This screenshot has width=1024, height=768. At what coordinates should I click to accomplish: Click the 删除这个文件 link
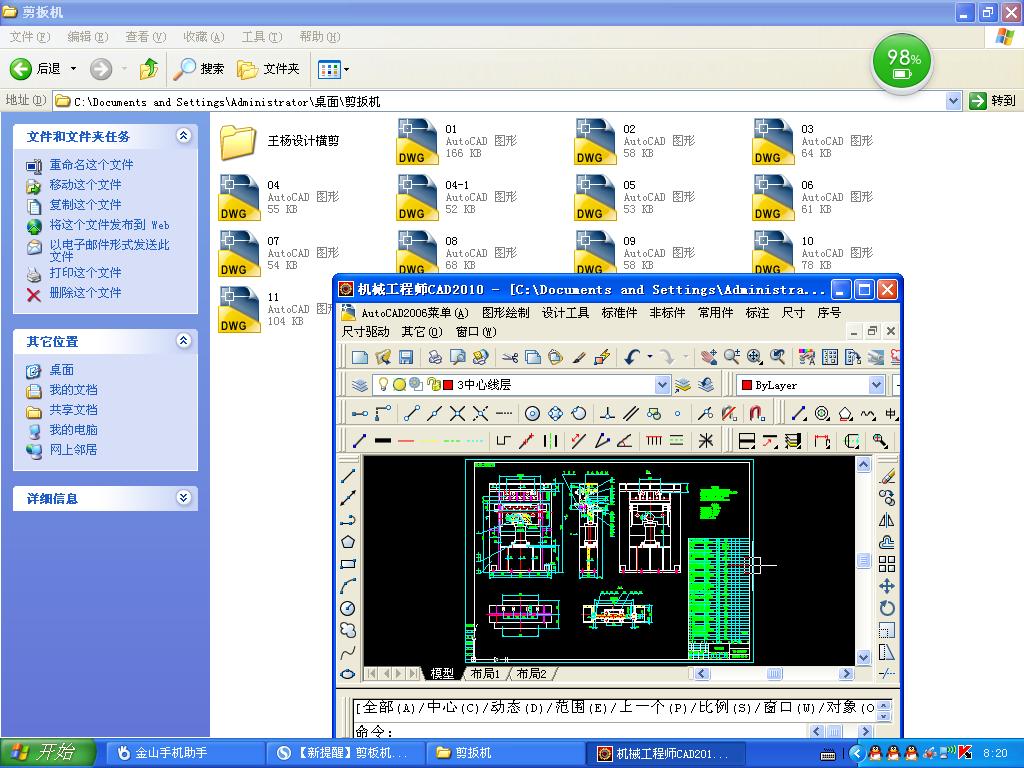click(85, 293)
